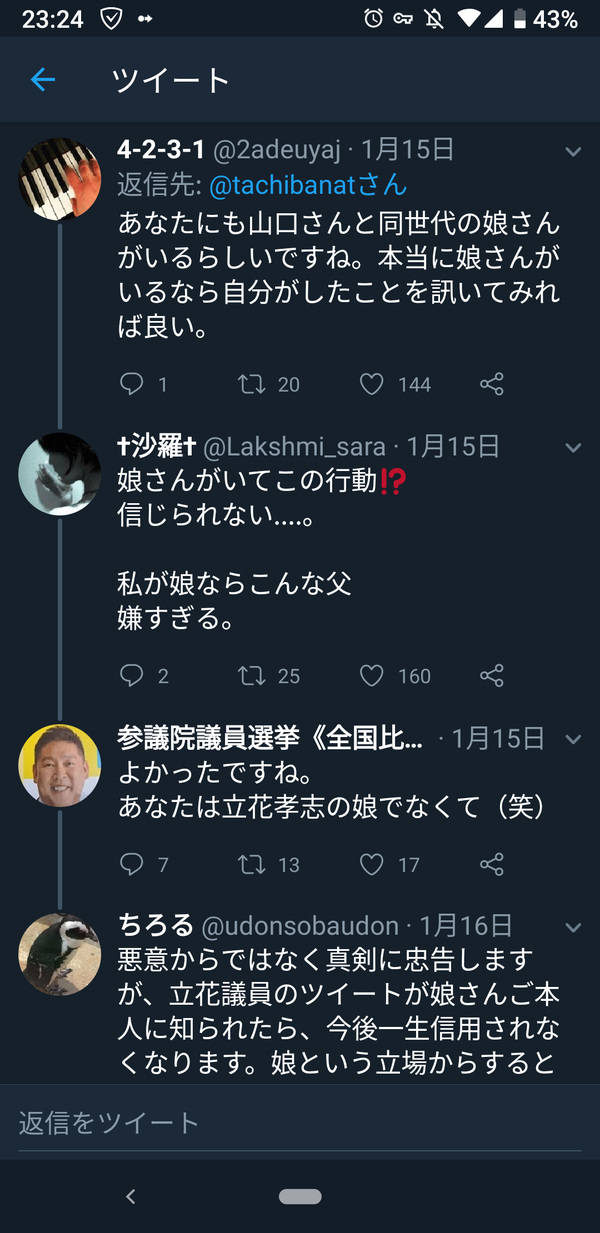Viewport: 600px width, 1233px height.
Task: Open reply icon showing 7 replies
Action: pyautogui.click(x=132, y=864)
